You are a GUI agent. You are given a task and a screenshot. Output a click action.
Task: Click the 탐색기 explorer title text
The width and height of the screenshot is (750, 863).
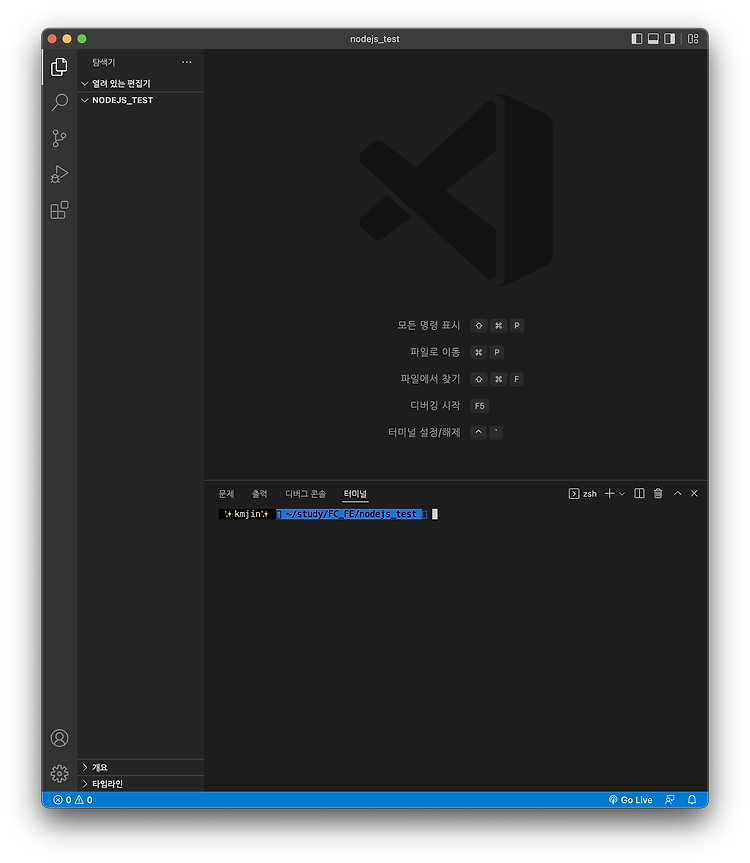(x=103, y=62)
